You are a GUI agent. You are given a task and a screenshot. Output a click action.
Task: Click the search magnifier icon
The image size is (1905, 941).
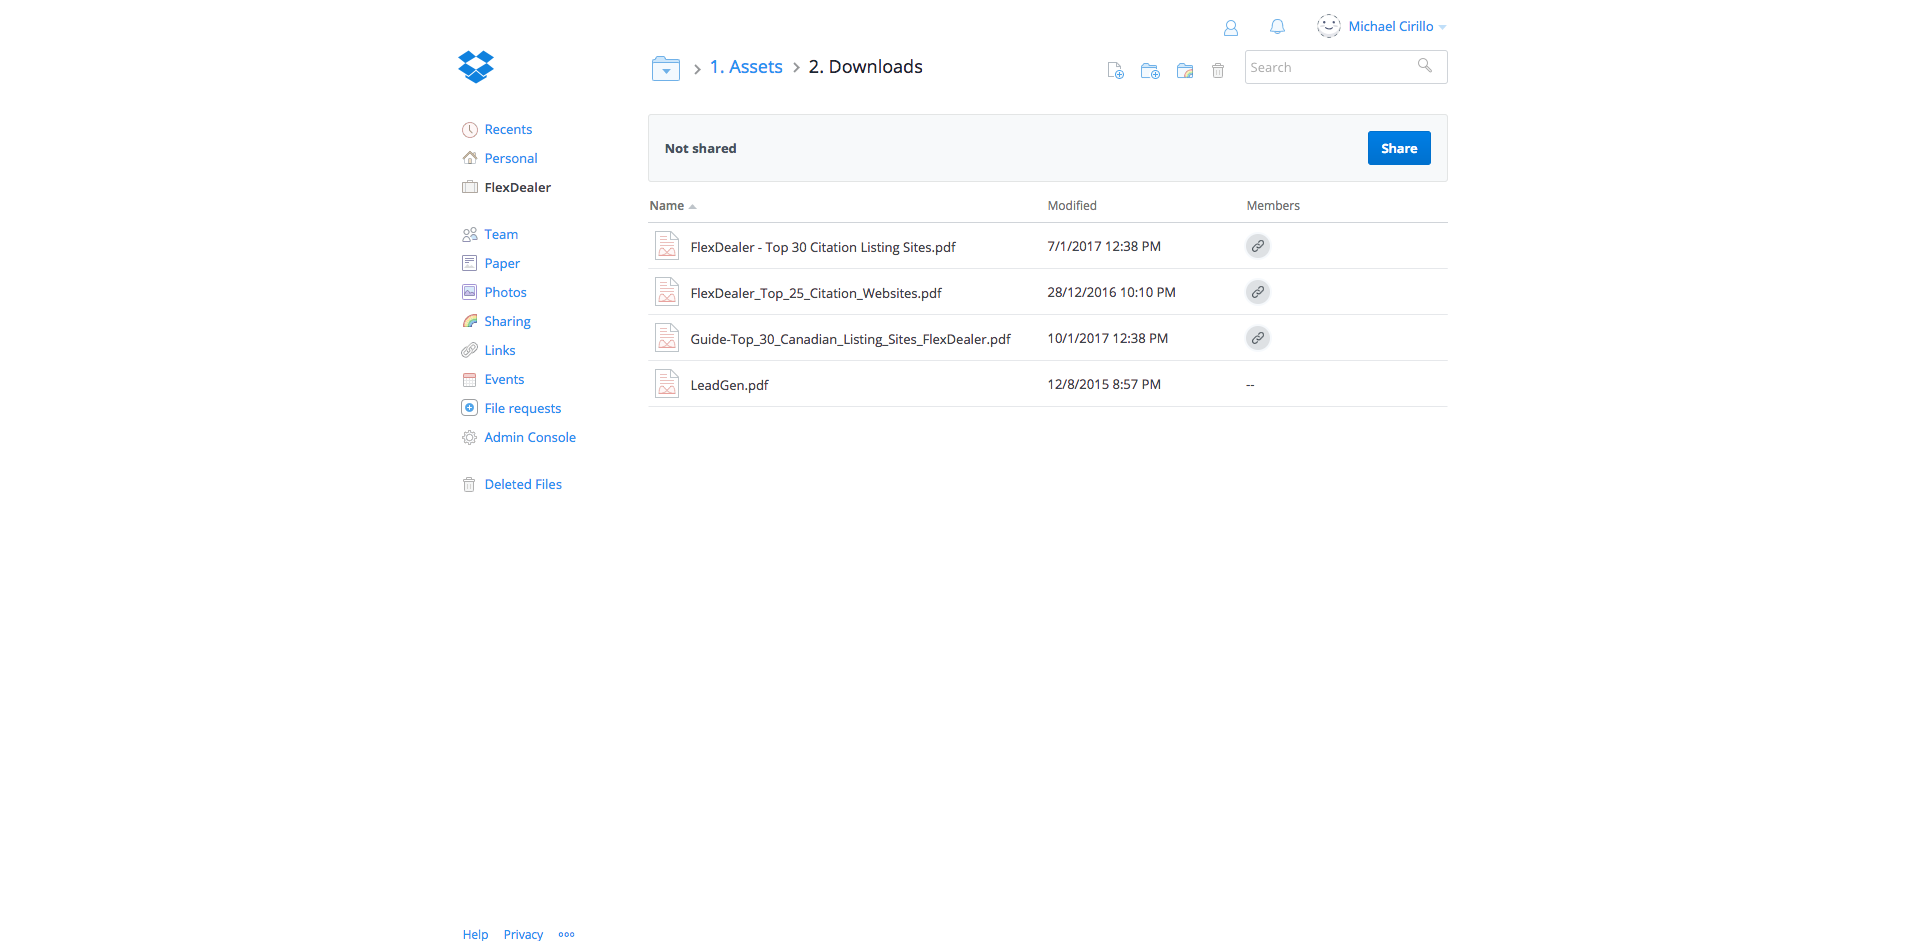[x=1425, y=66]
